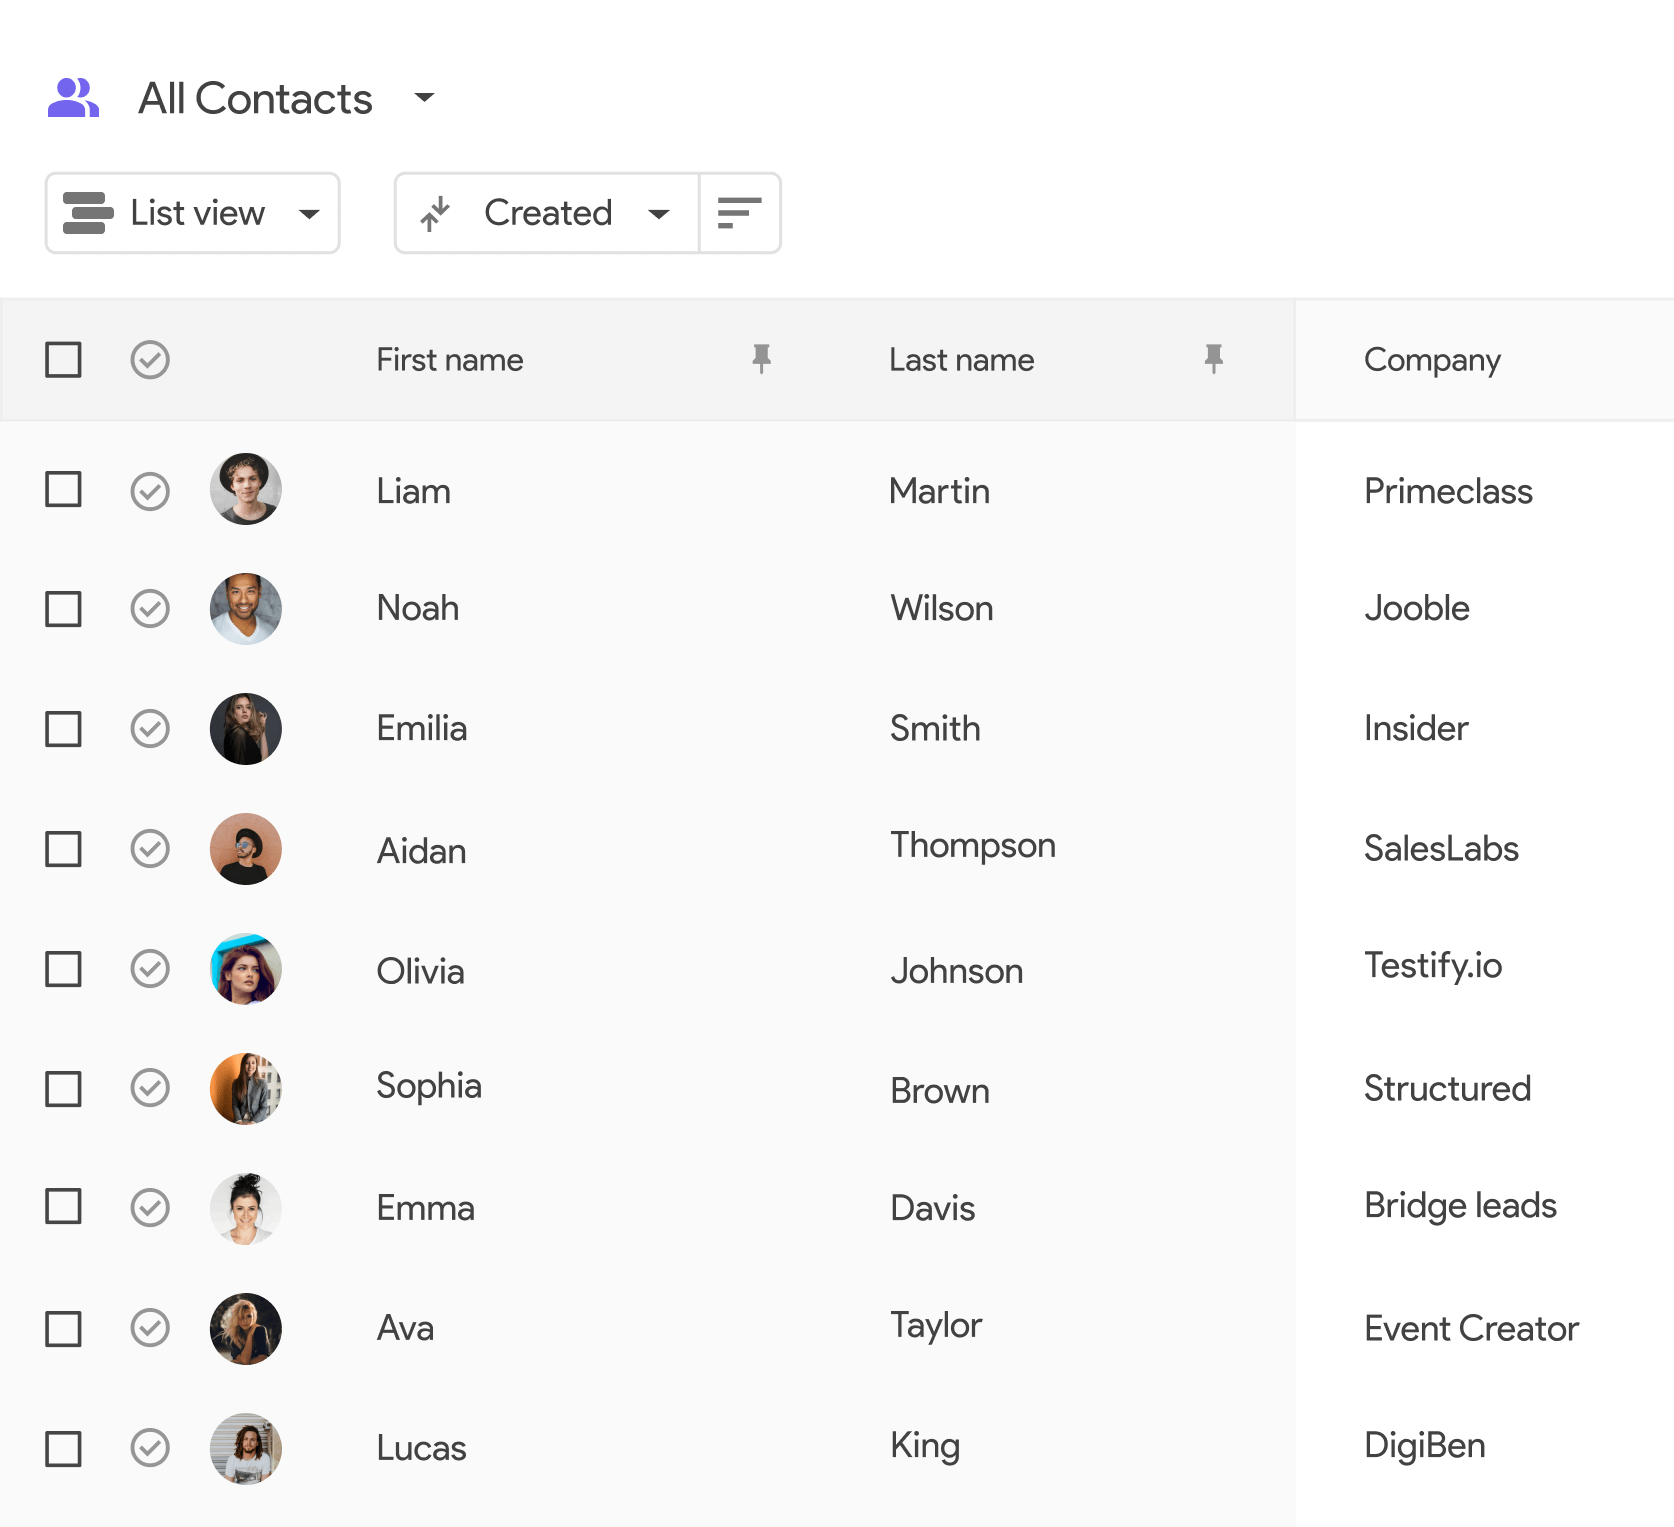Click the first name Olivia
This screenshot has height=1527, width=1674.
pos(420,971)
